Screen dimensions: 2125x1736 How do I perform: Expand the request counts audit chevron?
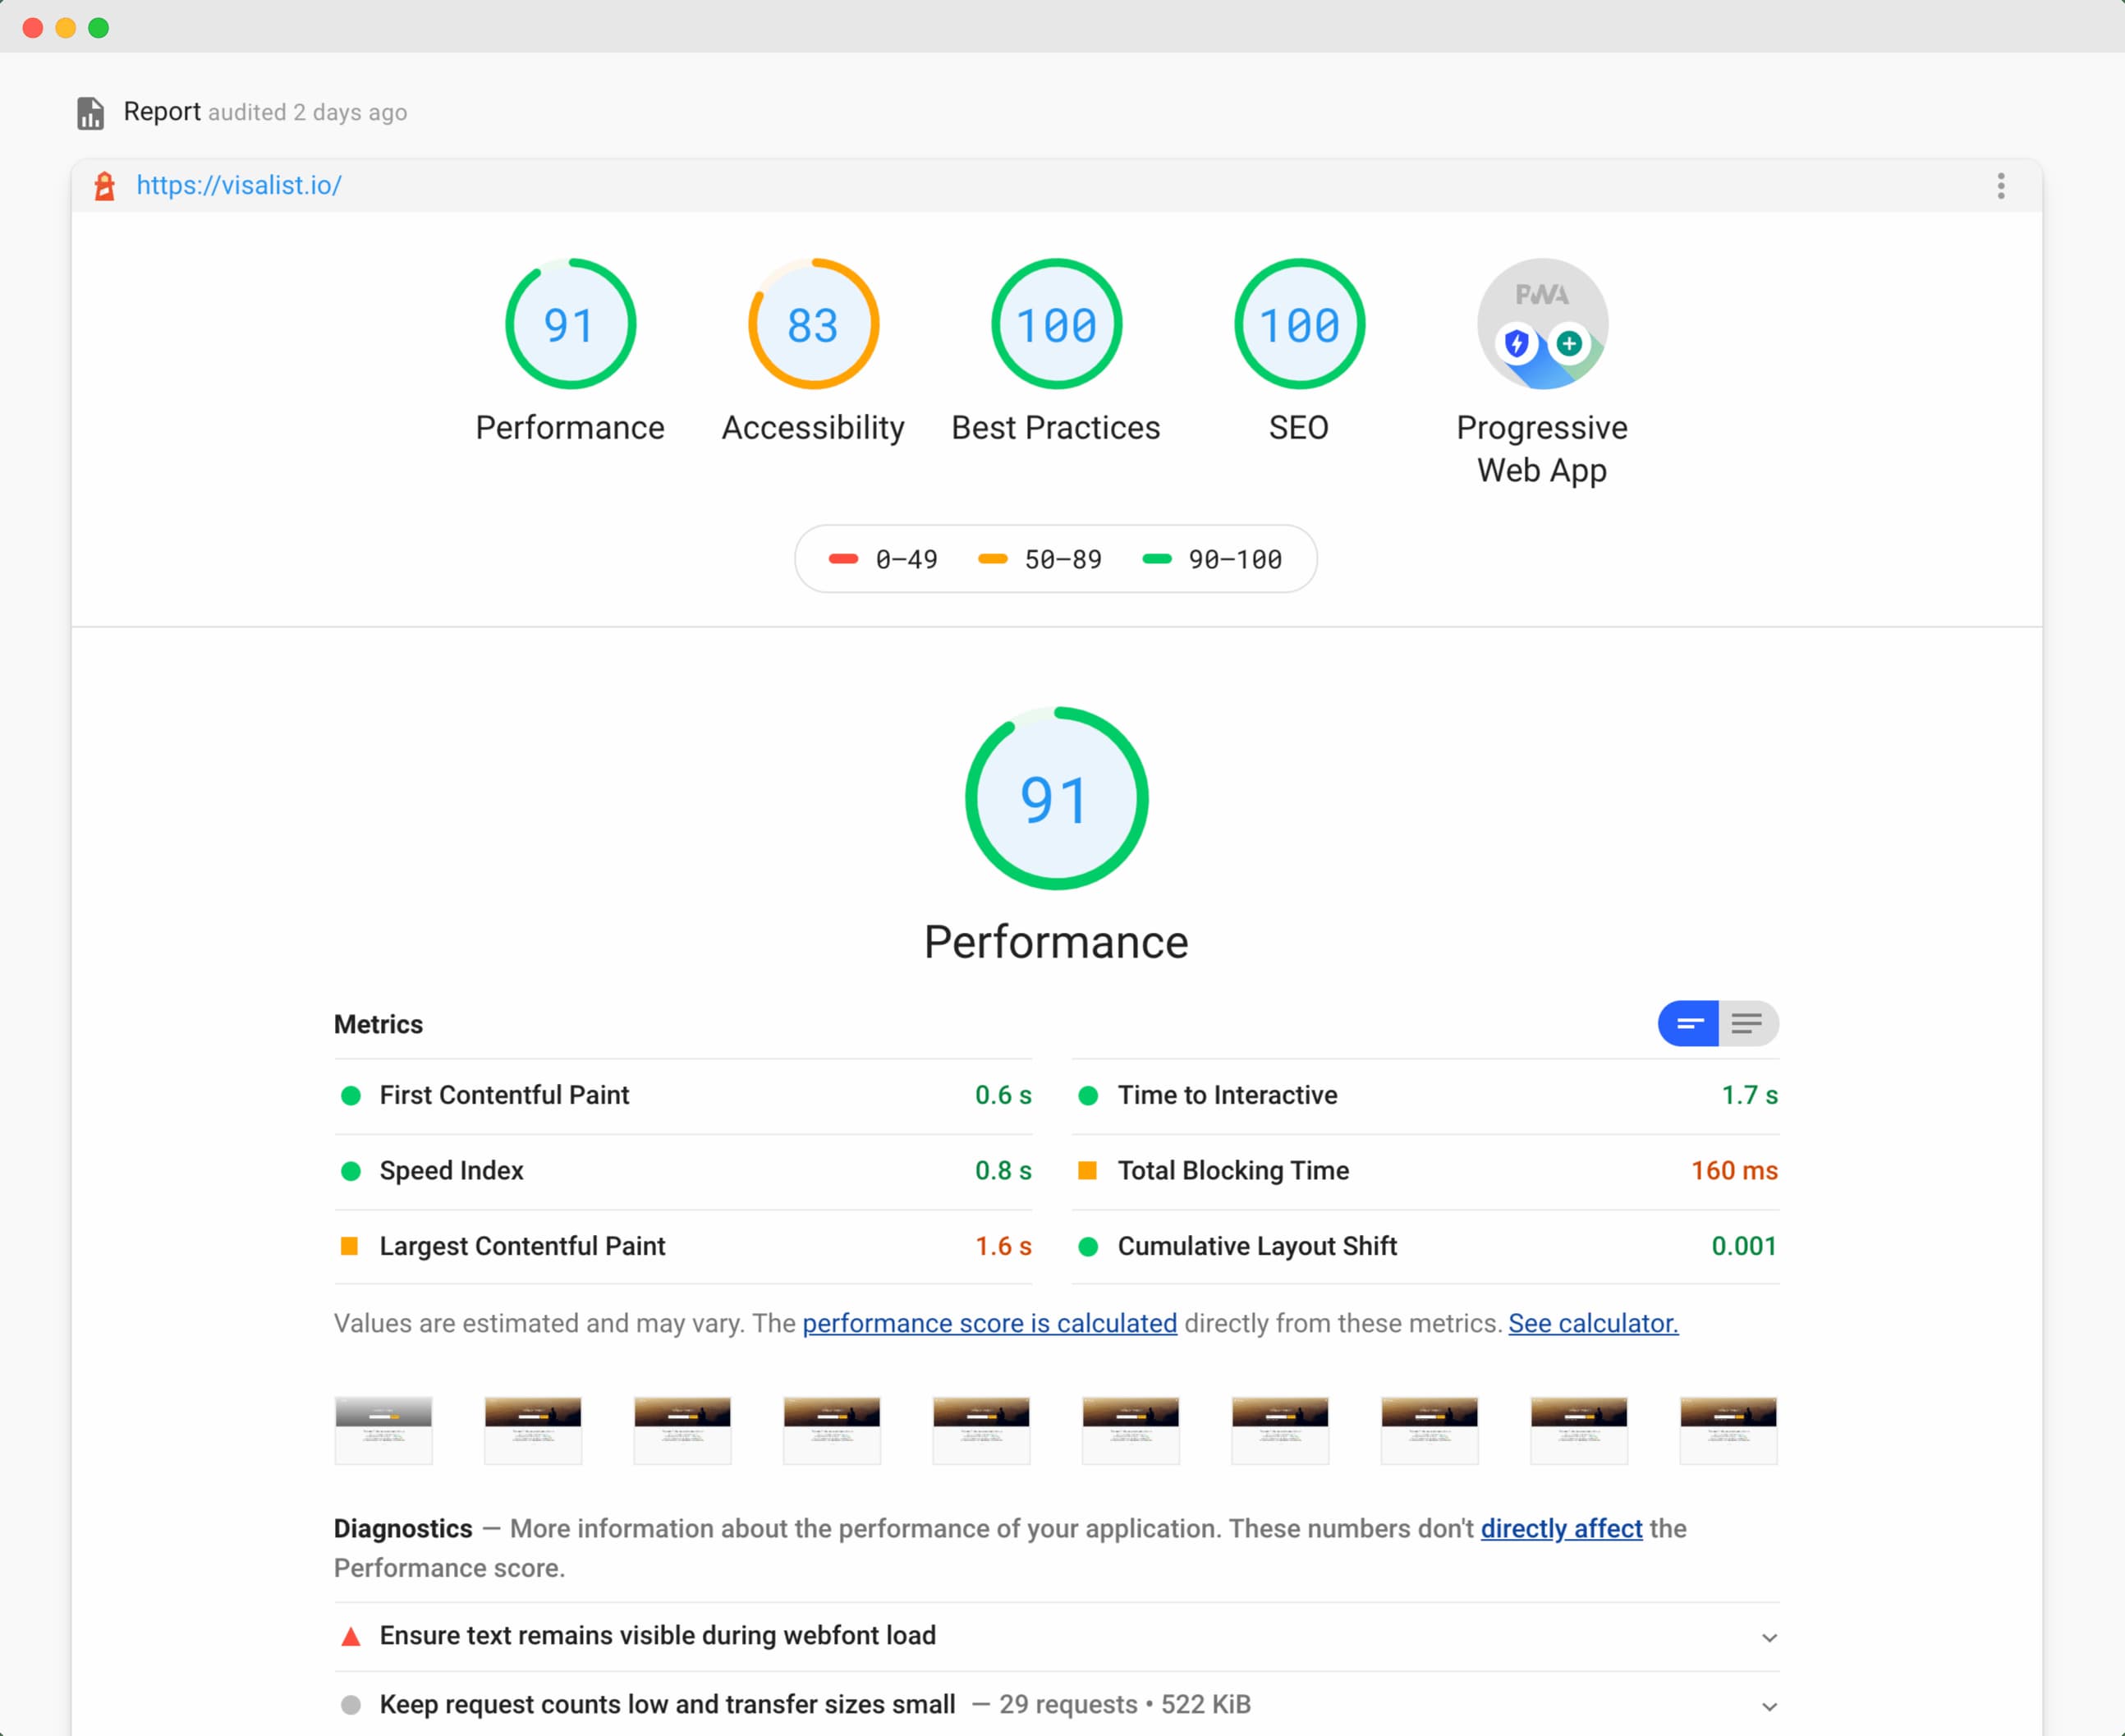1768,1707
